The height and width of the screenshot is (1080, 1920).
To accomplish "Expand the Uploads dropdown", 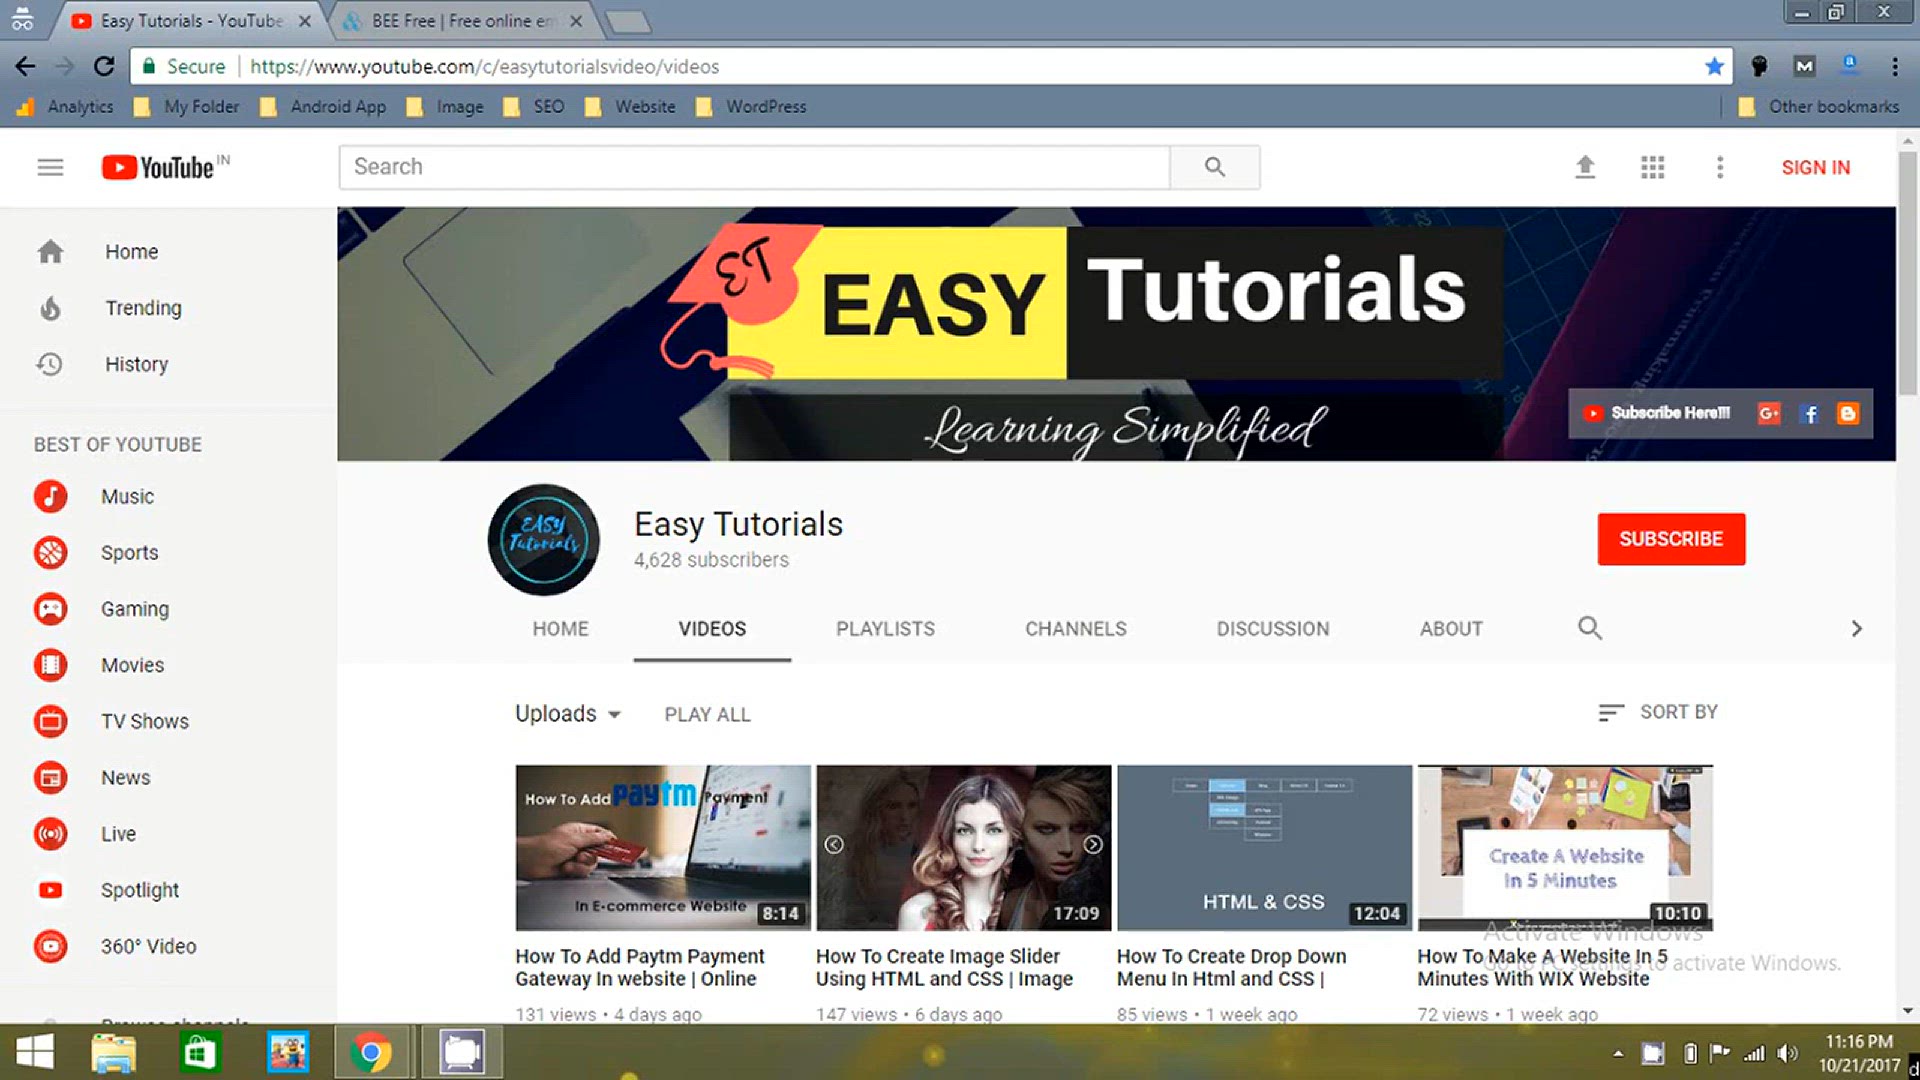I will pyautogui.click(x=568, y=713).
